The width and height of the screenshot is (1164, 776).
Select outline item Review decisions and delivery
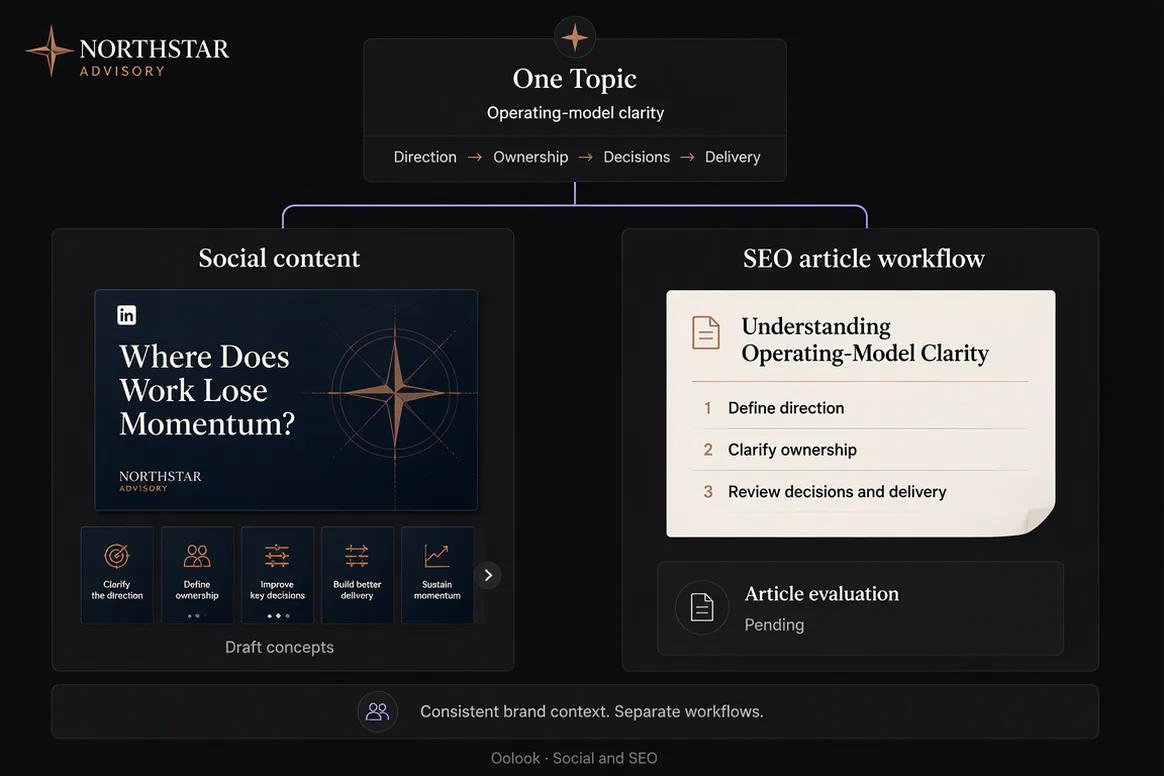coord(837,492)
